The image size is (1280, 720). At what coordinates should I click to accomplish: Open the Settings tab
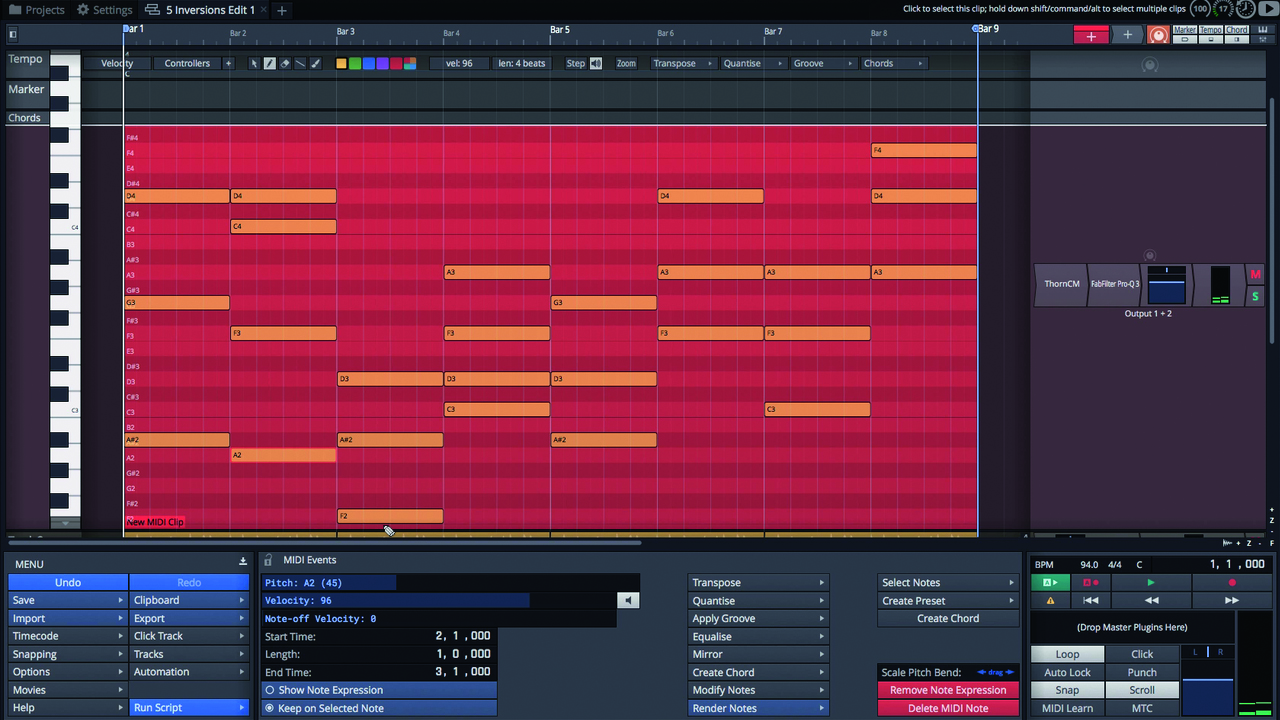(103, 10)
